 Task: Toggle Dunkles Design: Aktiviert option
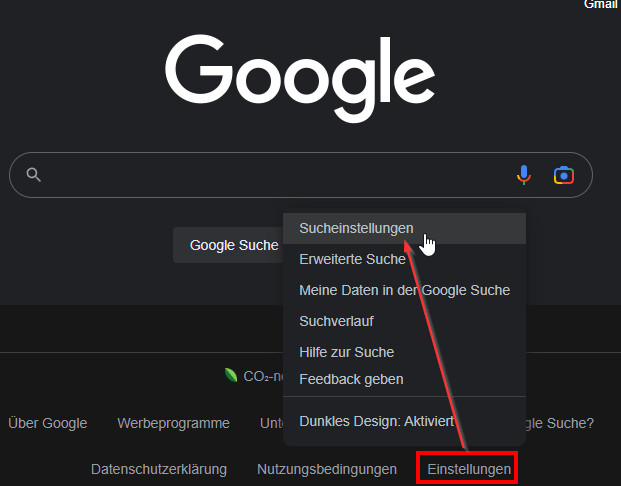(376, 421)
